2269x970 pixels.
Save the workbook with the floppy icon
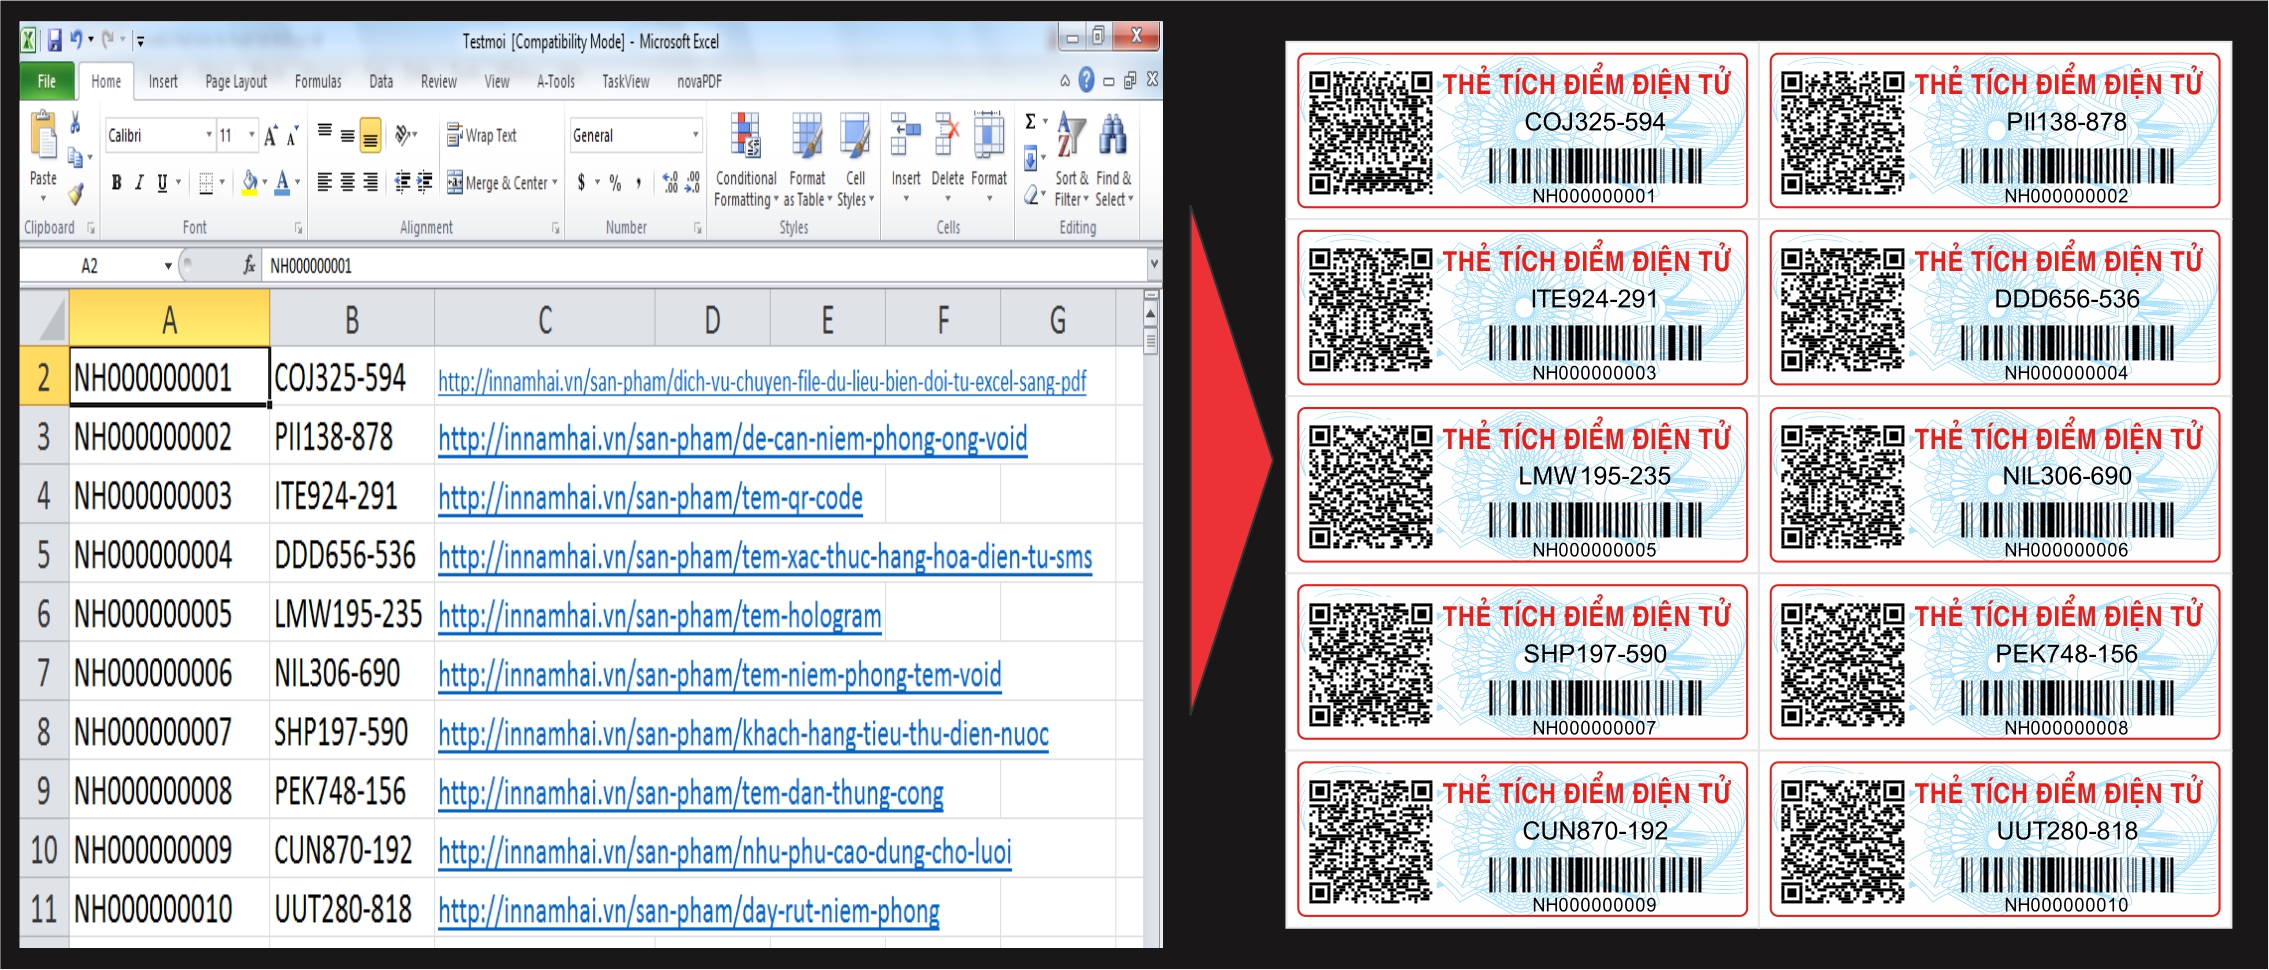54,41
